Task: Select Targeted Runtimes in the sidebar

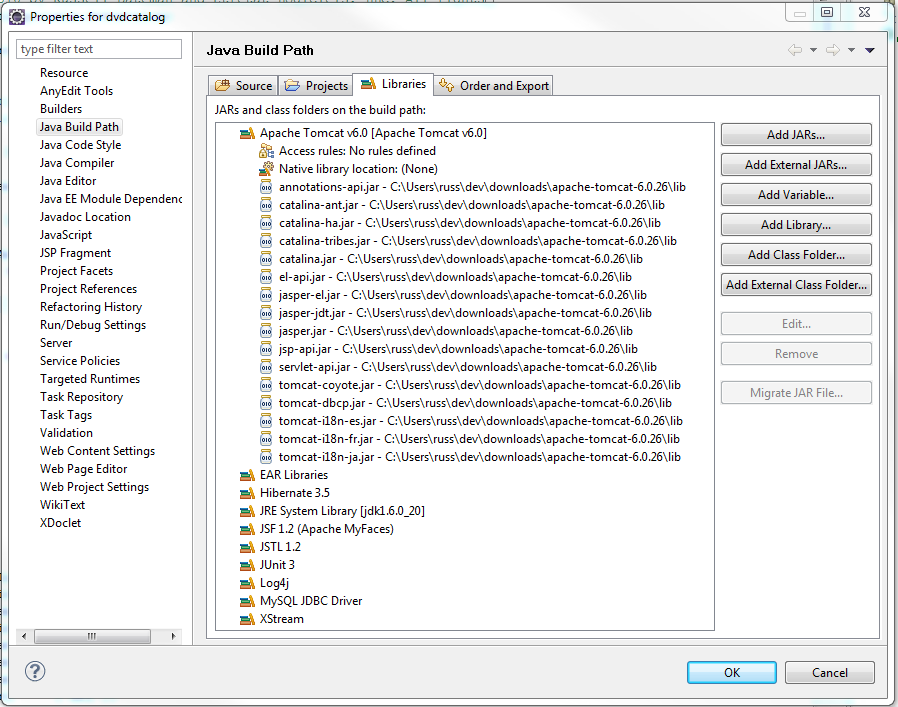Action: (x=90, y=379)
